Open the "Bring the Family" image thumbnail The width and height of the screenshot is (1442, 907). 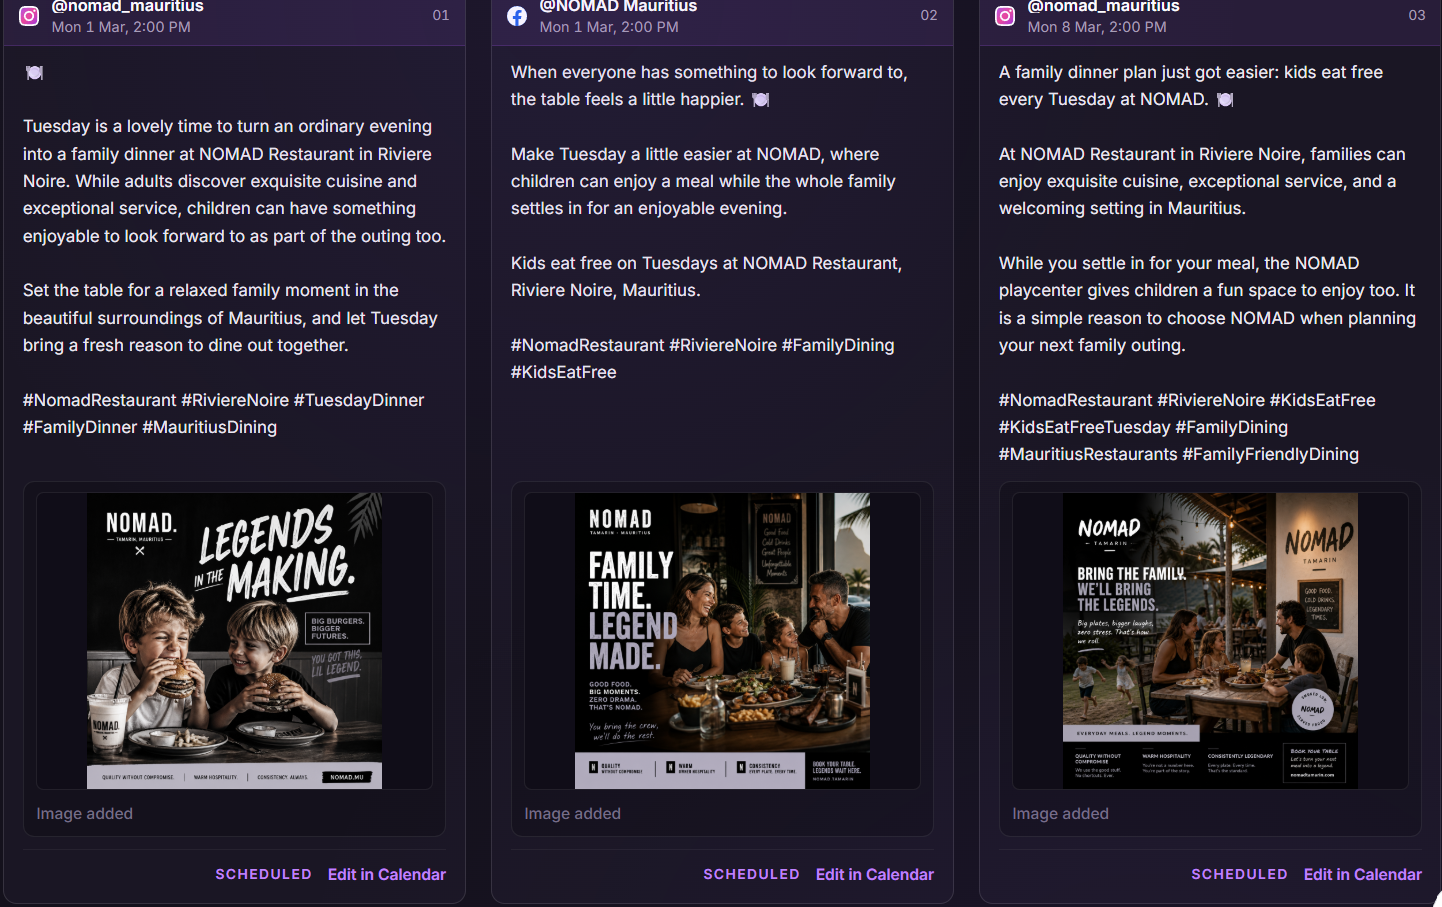(x=1210, y=641)
